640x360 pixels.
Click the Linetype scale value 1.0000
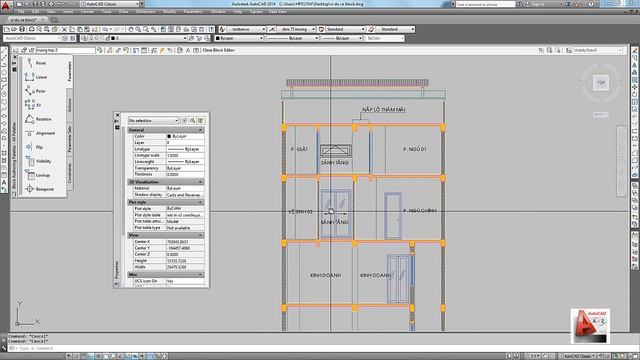tap(185, 156)
